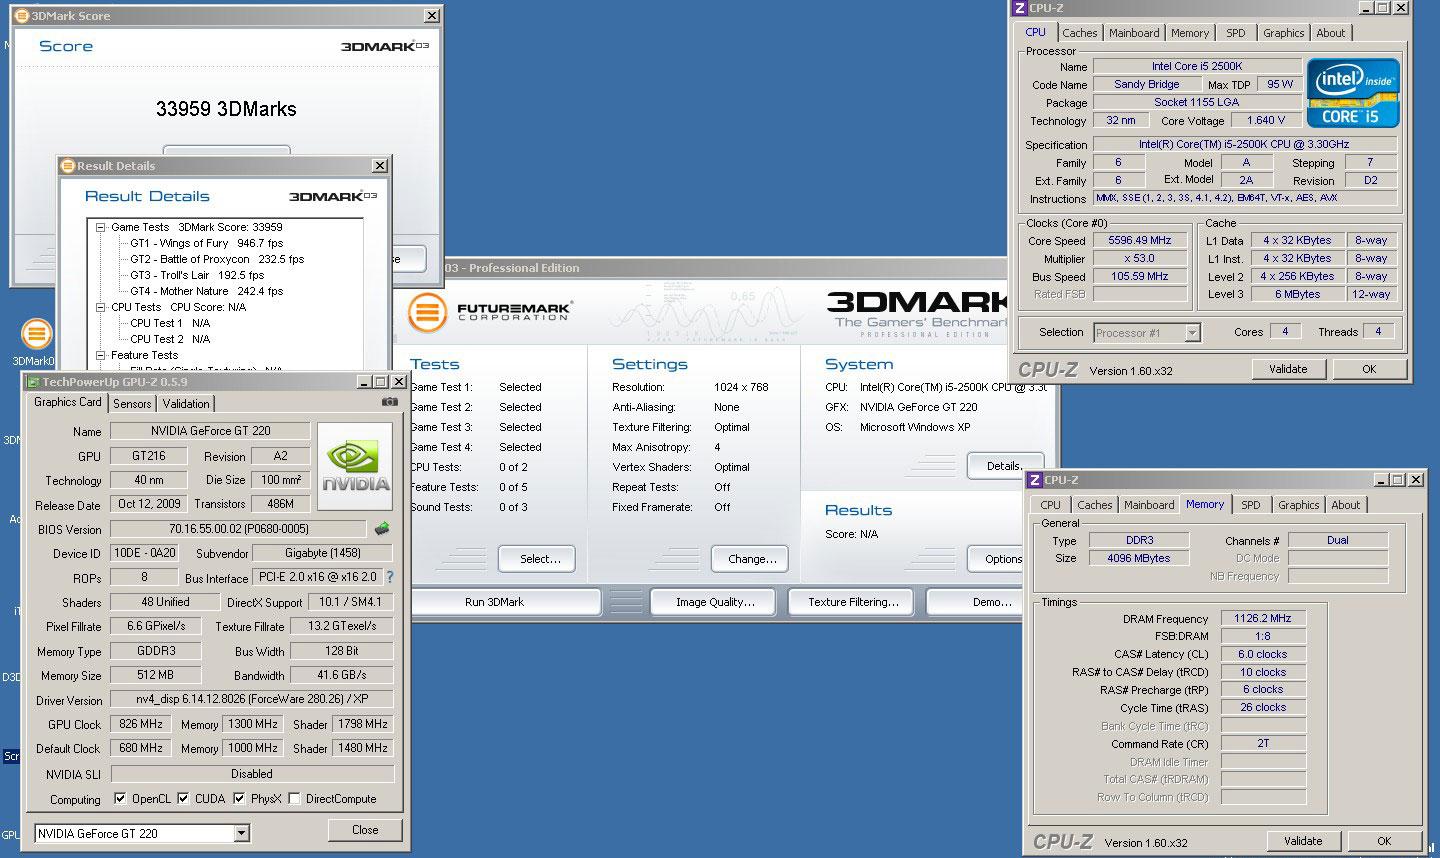
Task: Click the GPU Clock 826 MHz field
Action: (140, 724)
